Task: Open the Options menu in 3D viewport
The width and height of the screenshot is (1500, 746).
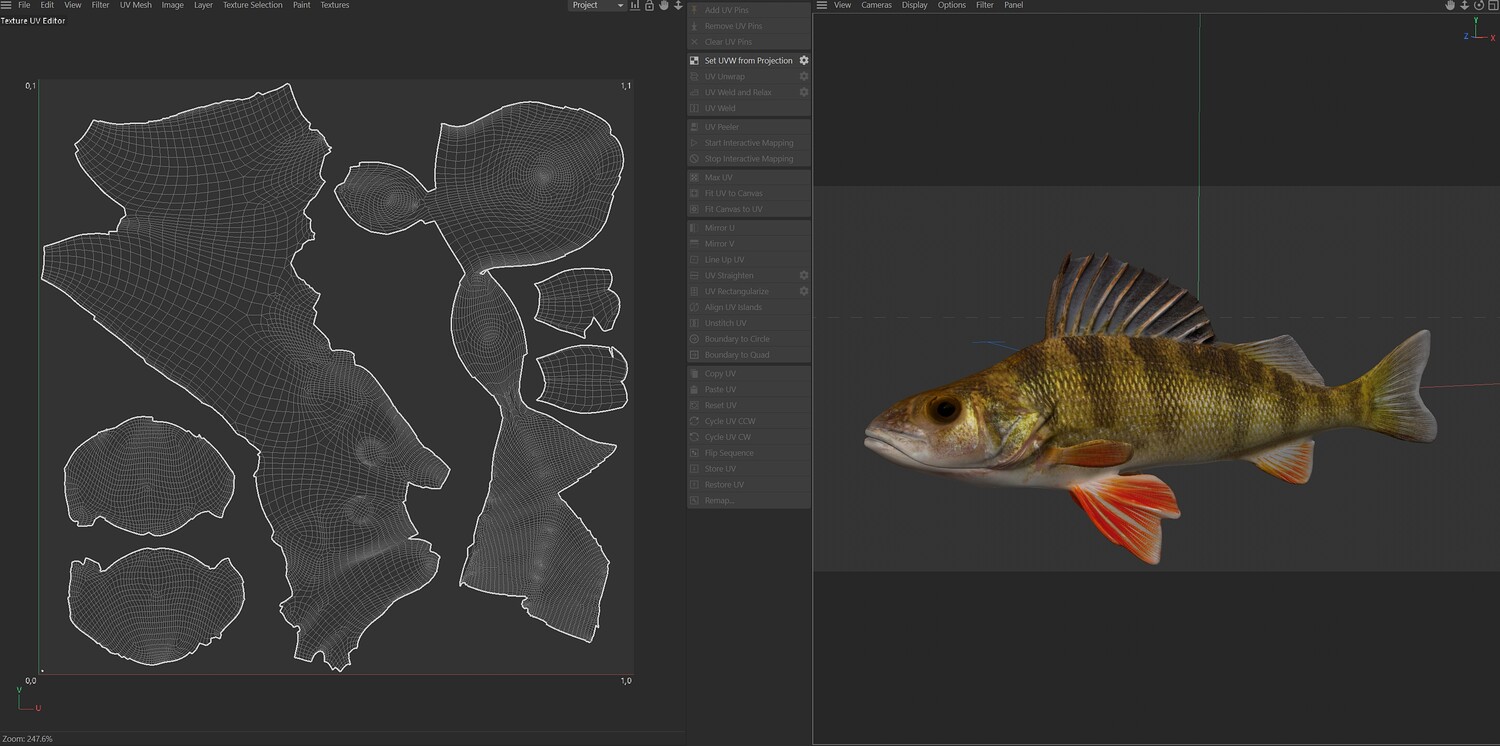Action: pos(951,5)
